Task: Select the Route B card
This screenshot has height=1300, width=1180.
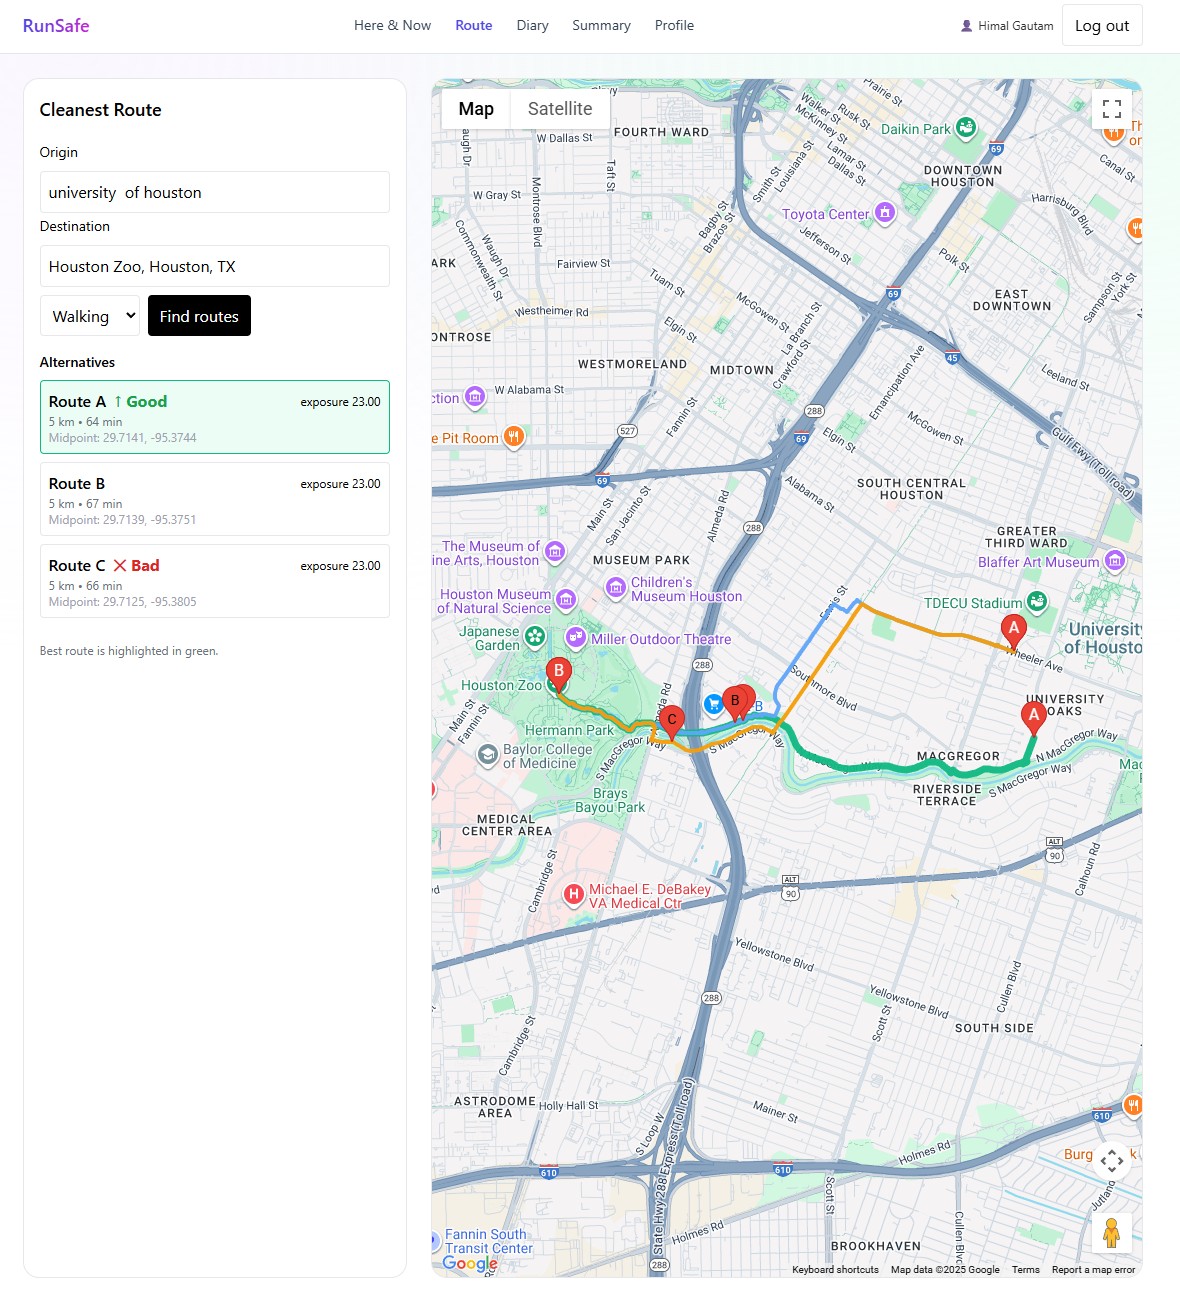Action: 215,499
